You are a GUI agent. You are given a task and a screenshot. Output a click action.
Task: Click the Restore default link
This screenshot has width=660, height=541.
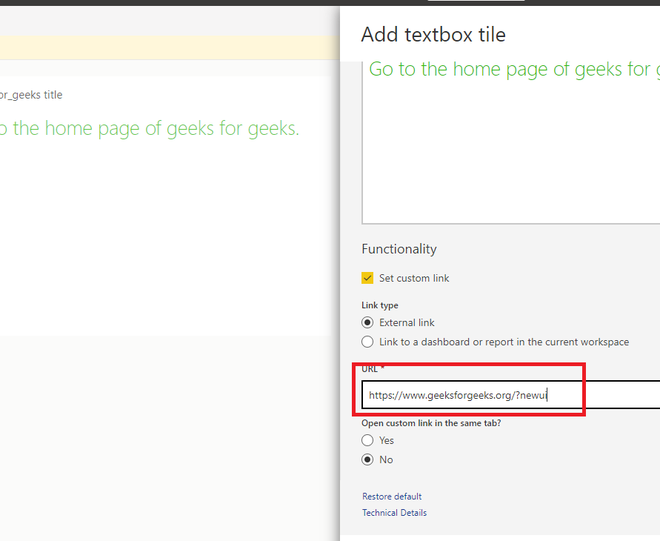pyautogui.click(x=392, y=497)
